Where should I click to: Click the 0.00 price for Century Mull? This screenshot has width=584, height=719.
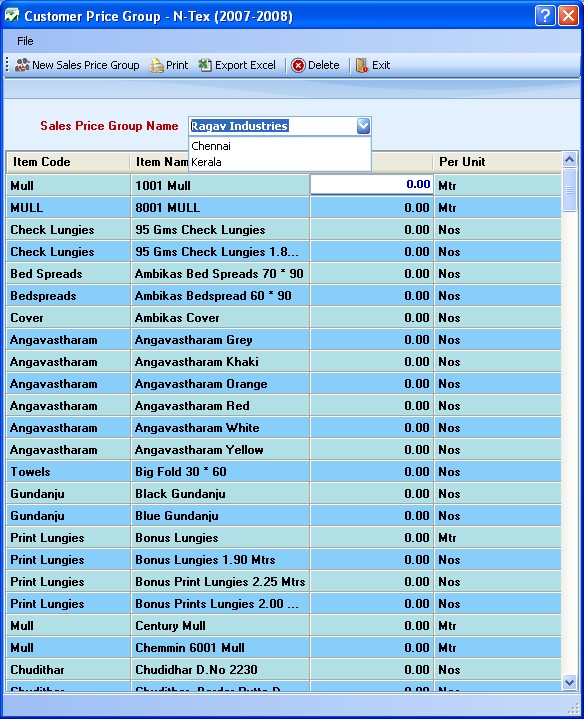click(372, 626)
